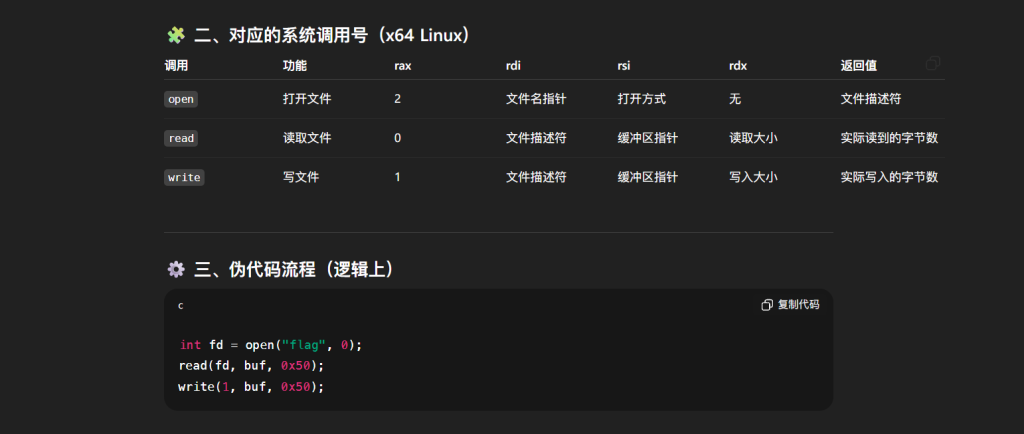Click the rsi column header
Screen dimensions: 1024x434
click(x=624, y=66)
